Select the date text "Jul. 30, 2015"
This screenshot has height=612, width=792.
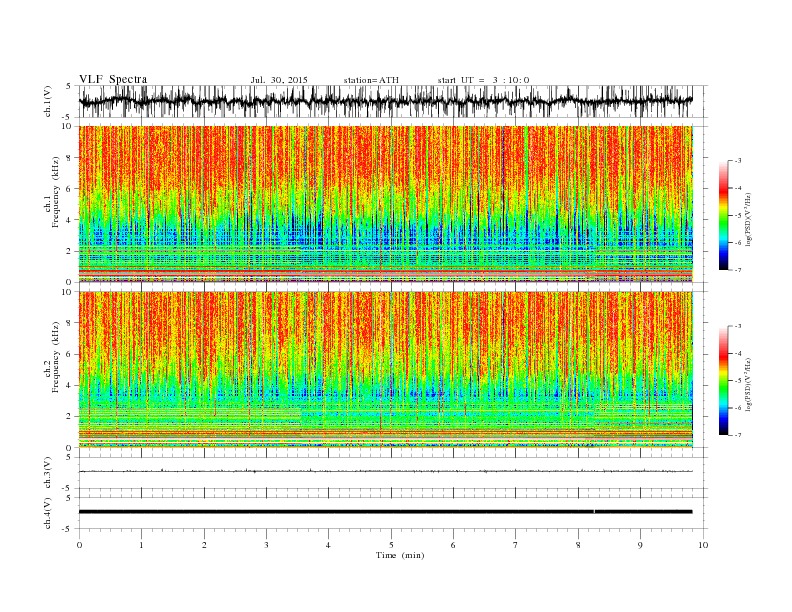[x=279, y=80]
